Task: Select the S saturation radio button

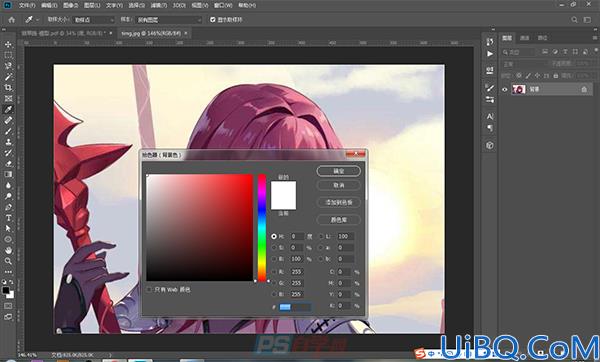Action: [274, 248]
